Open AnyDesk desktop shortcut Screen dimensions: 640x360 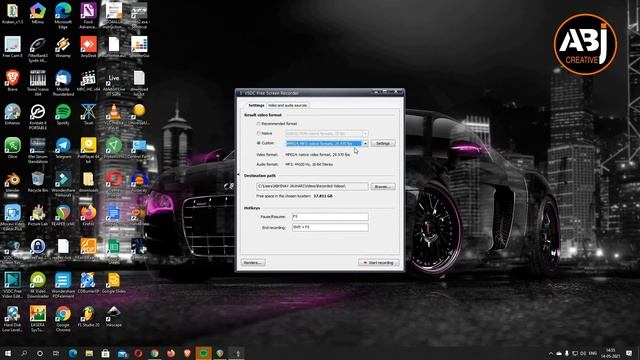point(88,47)
